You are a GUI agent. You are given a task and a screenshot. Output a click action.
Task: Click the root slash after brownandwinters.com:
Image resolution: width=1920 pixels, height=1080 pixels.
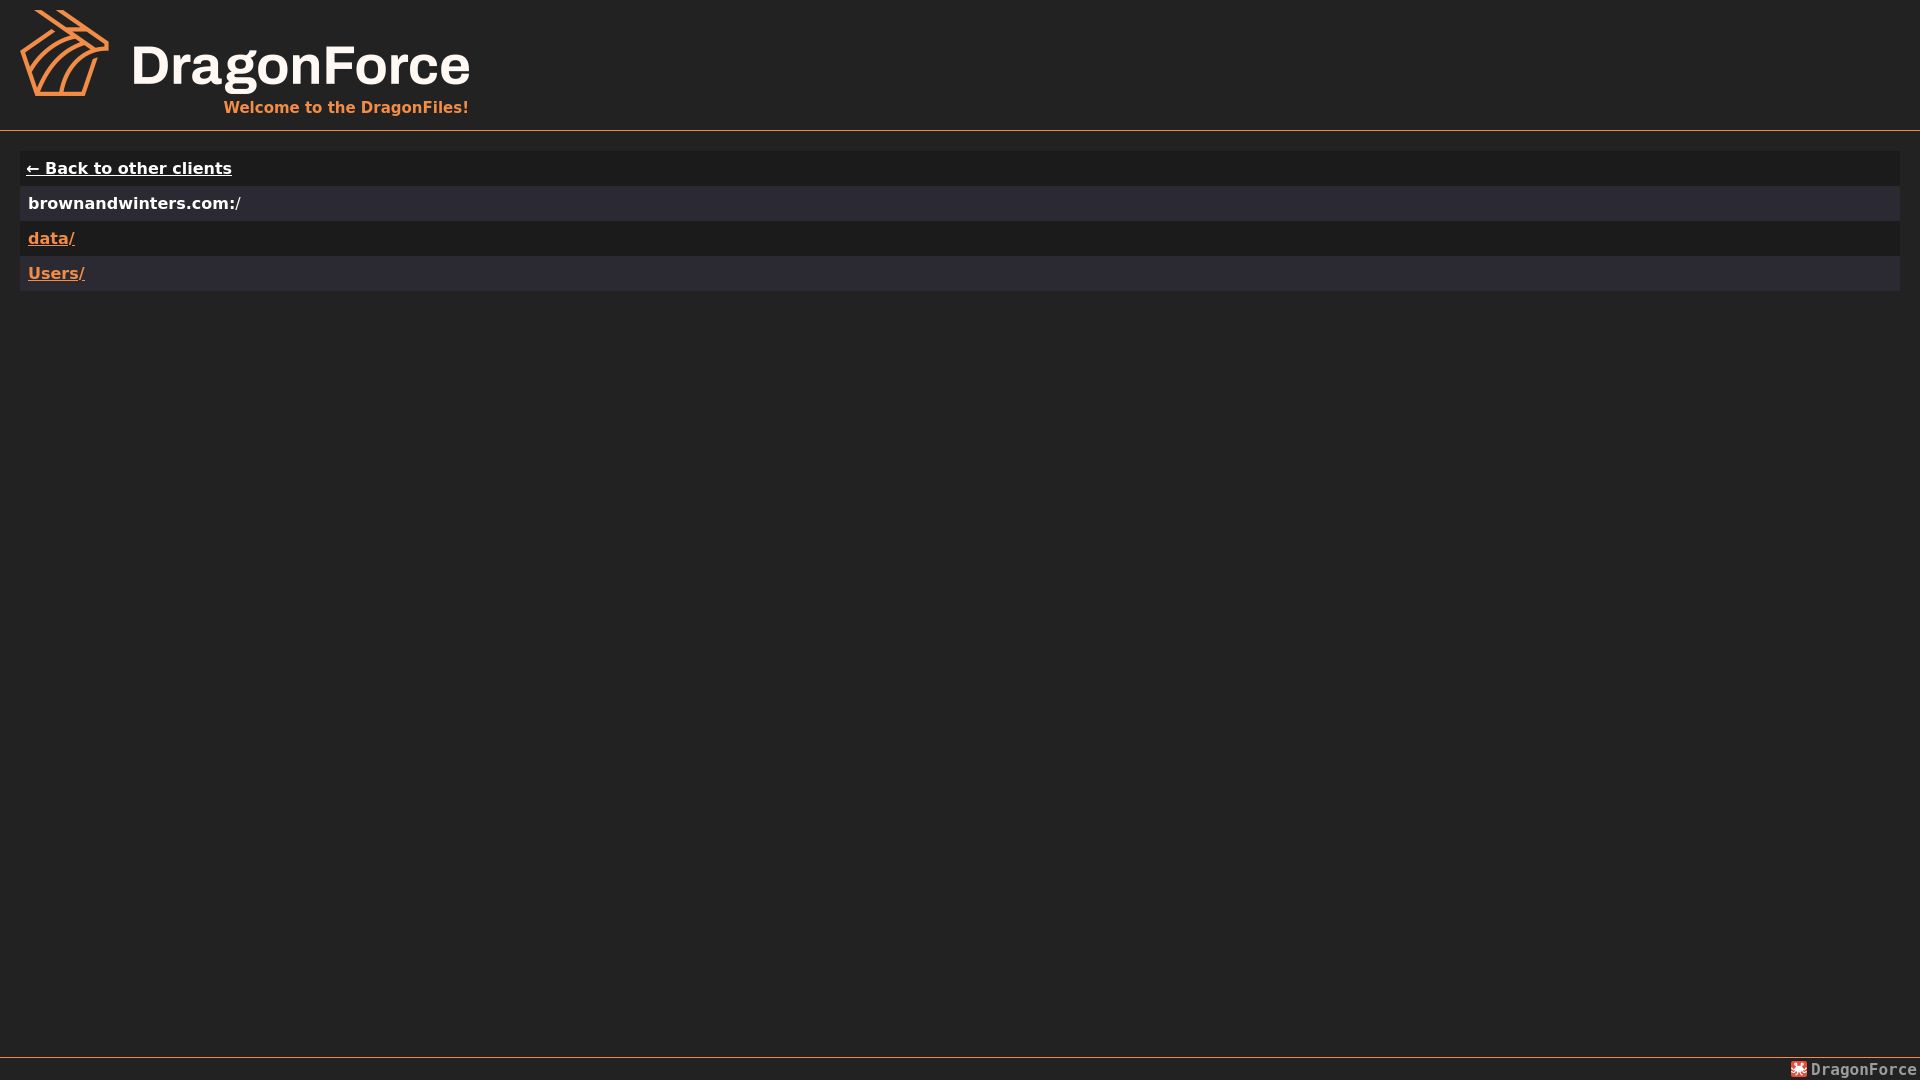pyautogui.click(x=238, y=203)
